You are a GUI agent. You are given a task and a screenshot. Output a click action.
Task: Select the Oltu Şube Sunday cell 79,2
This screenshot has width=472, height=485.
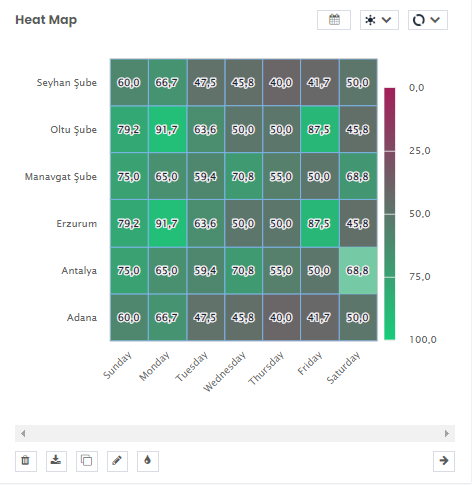[x=129, y=129]
